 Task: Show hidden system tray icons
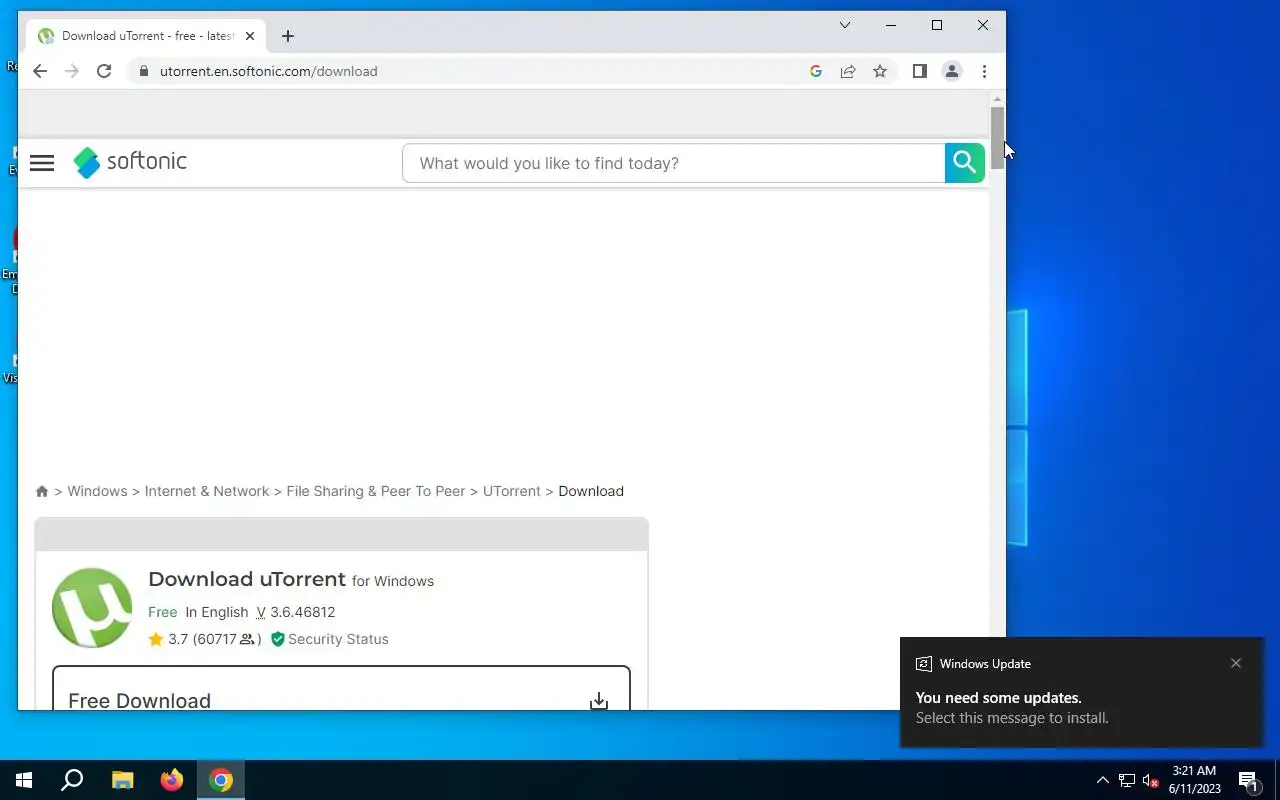tap(1102, 780)
